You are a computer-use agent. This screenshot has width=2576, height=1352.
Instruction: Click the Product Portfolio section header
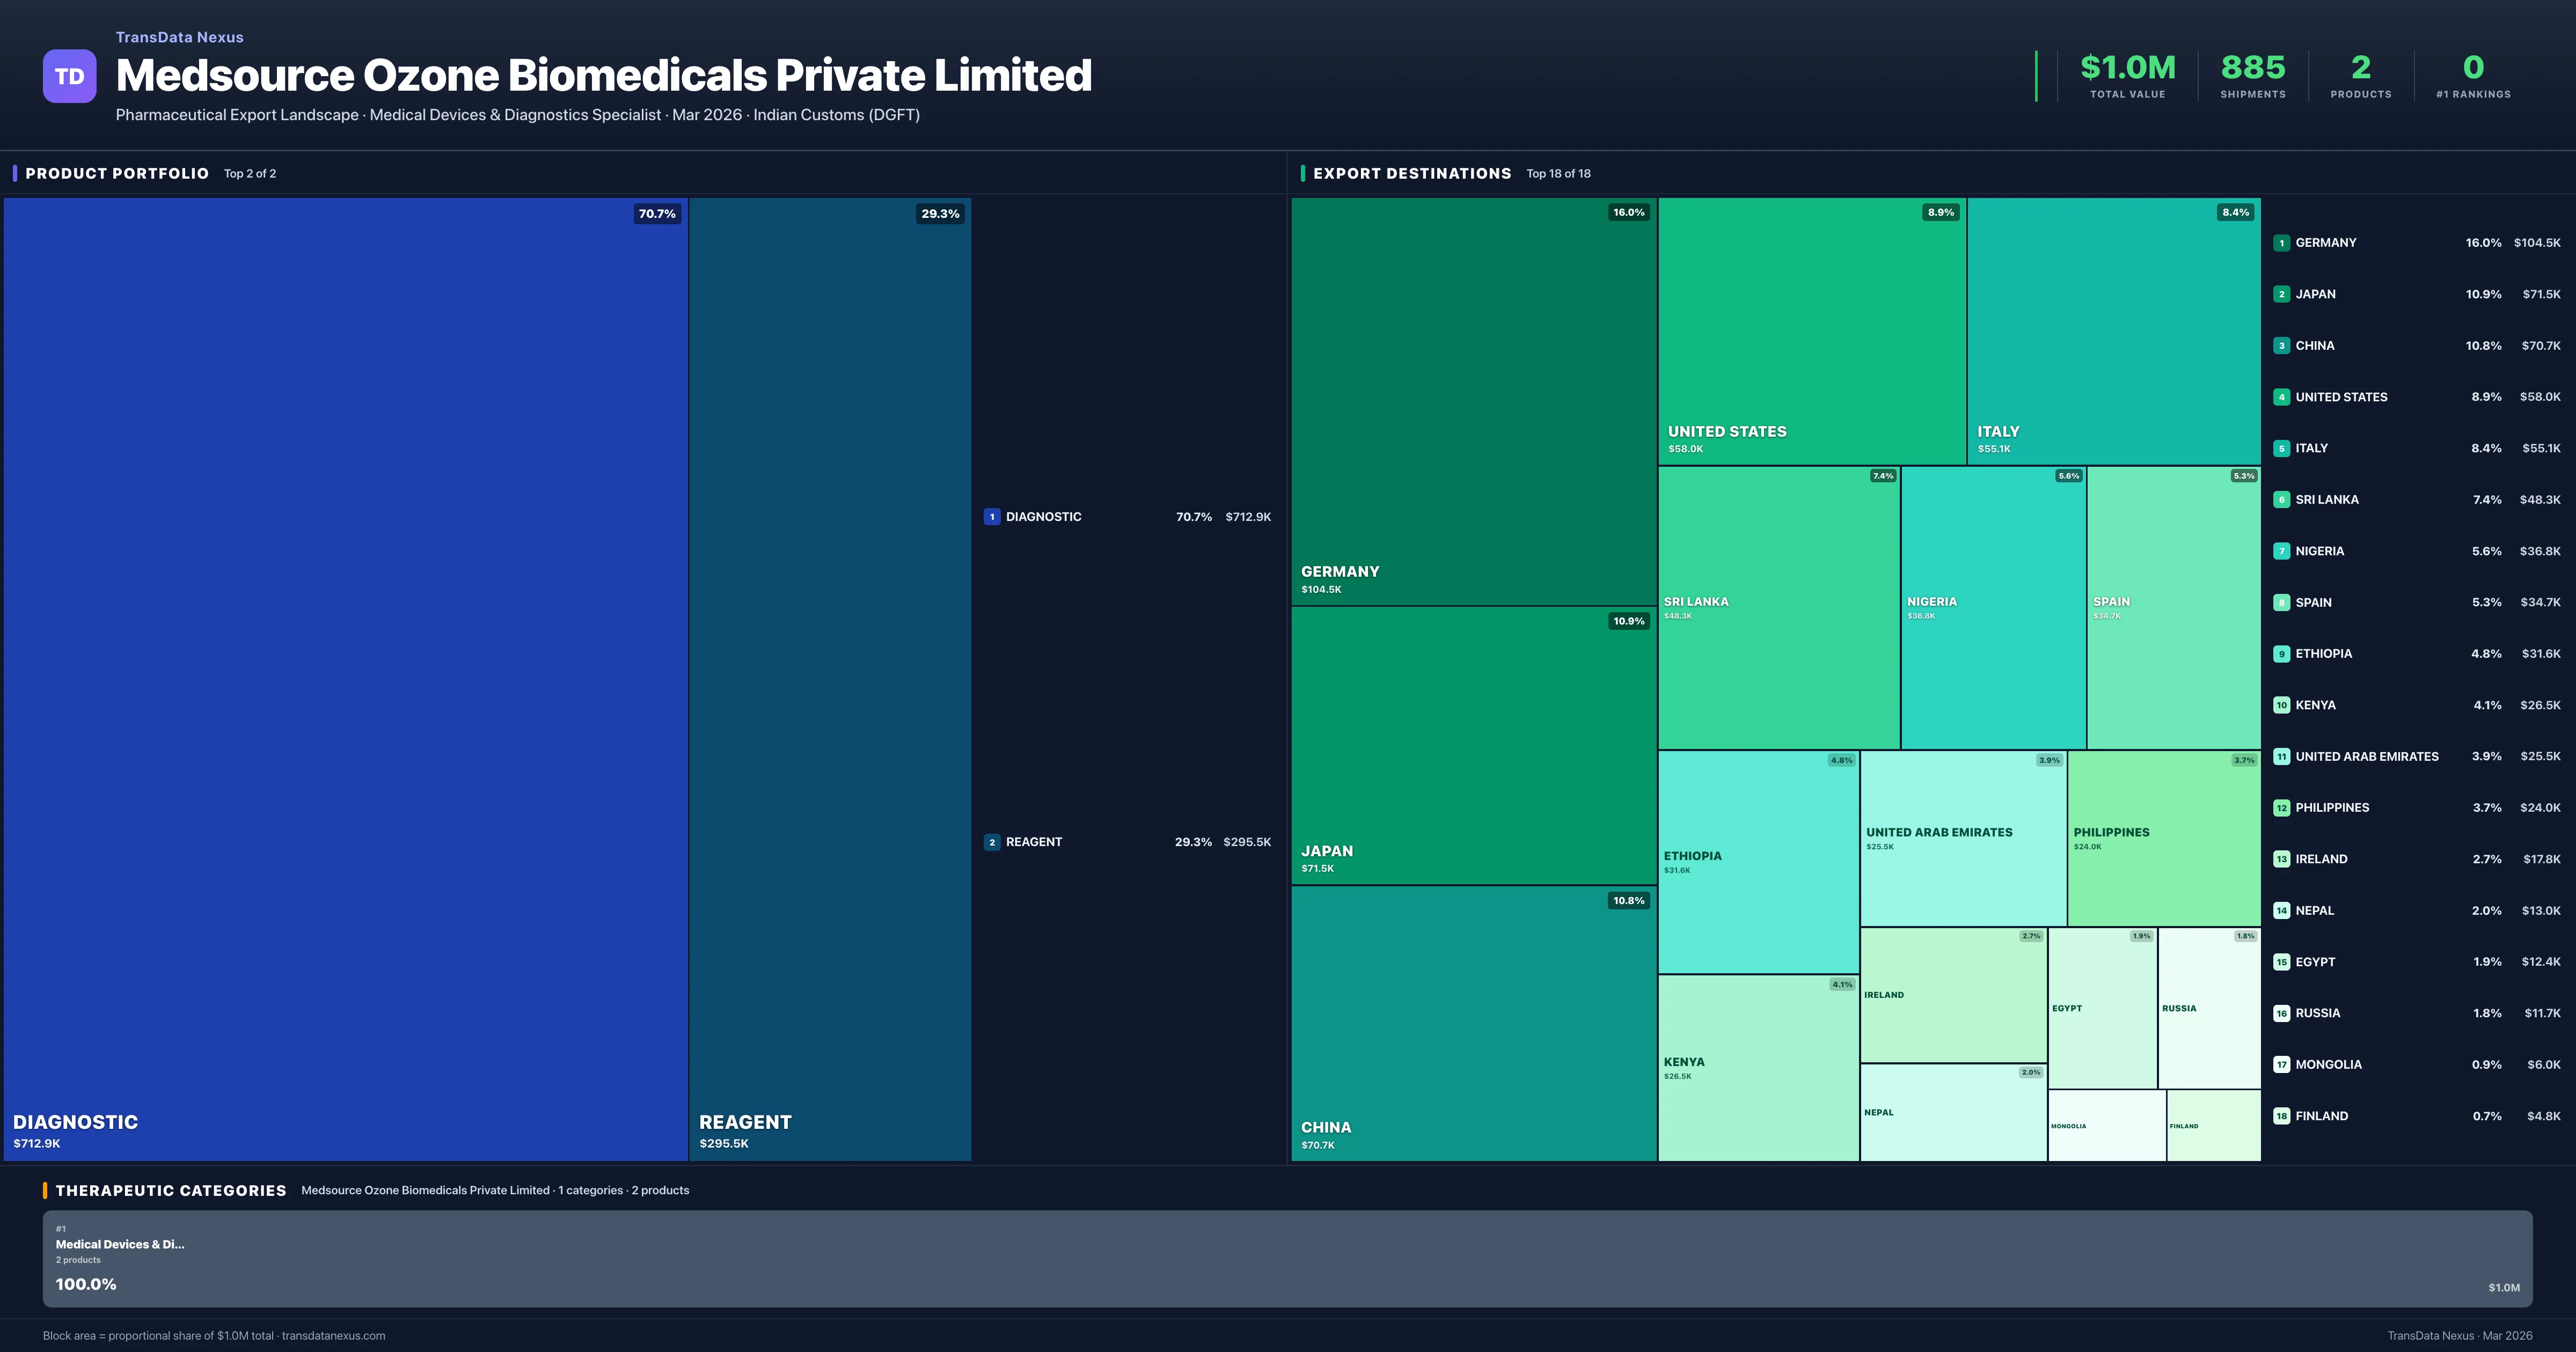(117, 173)
